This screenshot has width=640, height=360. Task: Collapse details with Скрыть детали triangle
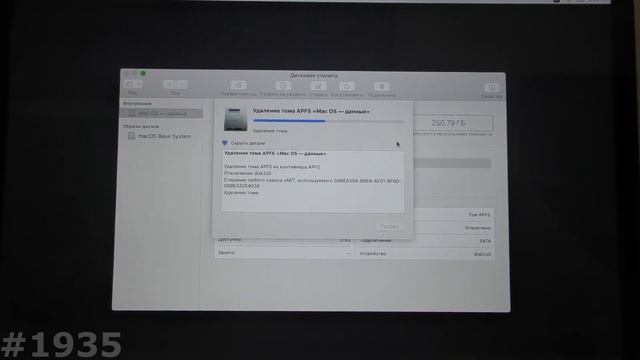click(224, 143)
